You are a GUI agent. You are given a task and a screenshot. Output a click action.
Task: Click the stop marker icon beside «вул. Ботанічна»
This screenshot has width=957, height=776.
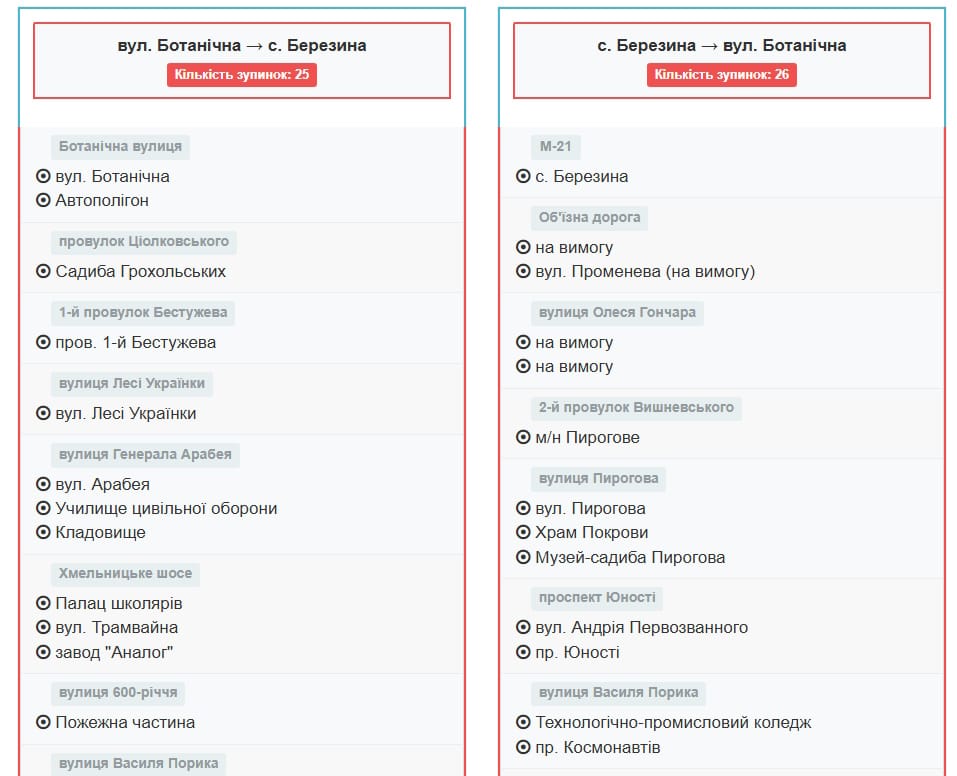coord(41,176)
